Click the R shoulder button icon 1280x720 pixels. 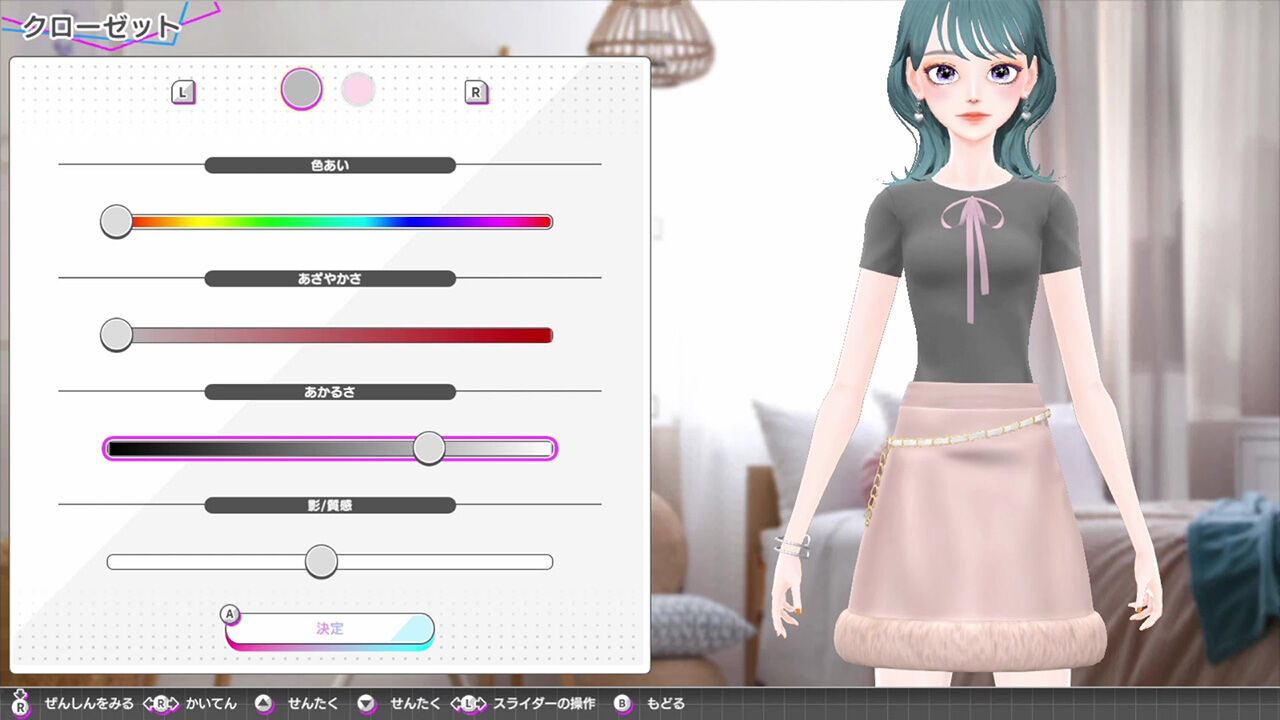(x=478, y=91)
